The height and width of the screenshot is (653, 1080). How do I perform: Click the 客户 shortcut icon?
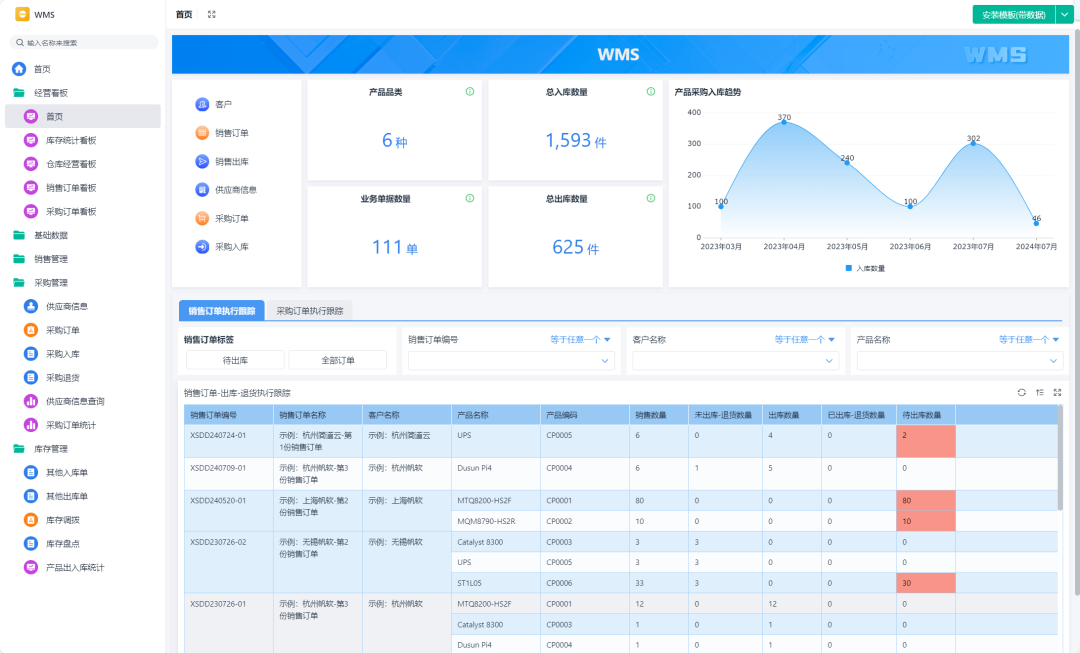[x=202, y=104]
